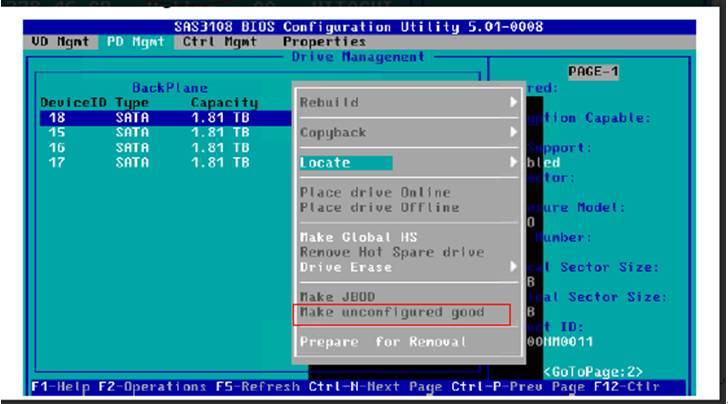Expand the Drive Erase submenu arrow
The image size is (728, 404).
[513, 267]
